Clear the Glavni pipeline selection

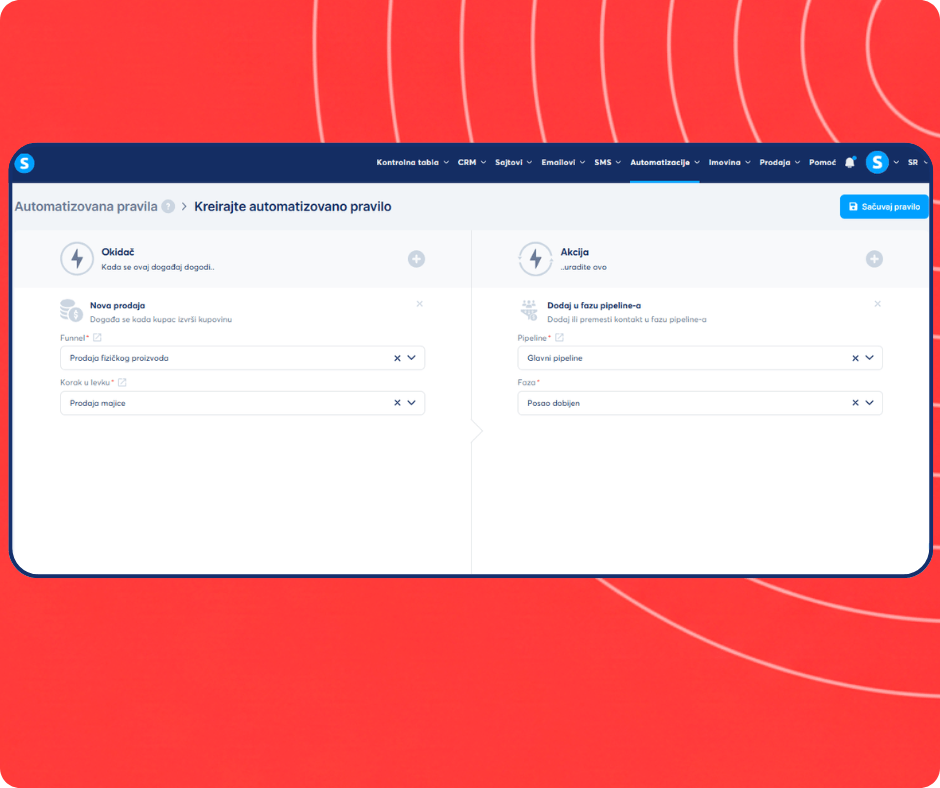point(855,358)
